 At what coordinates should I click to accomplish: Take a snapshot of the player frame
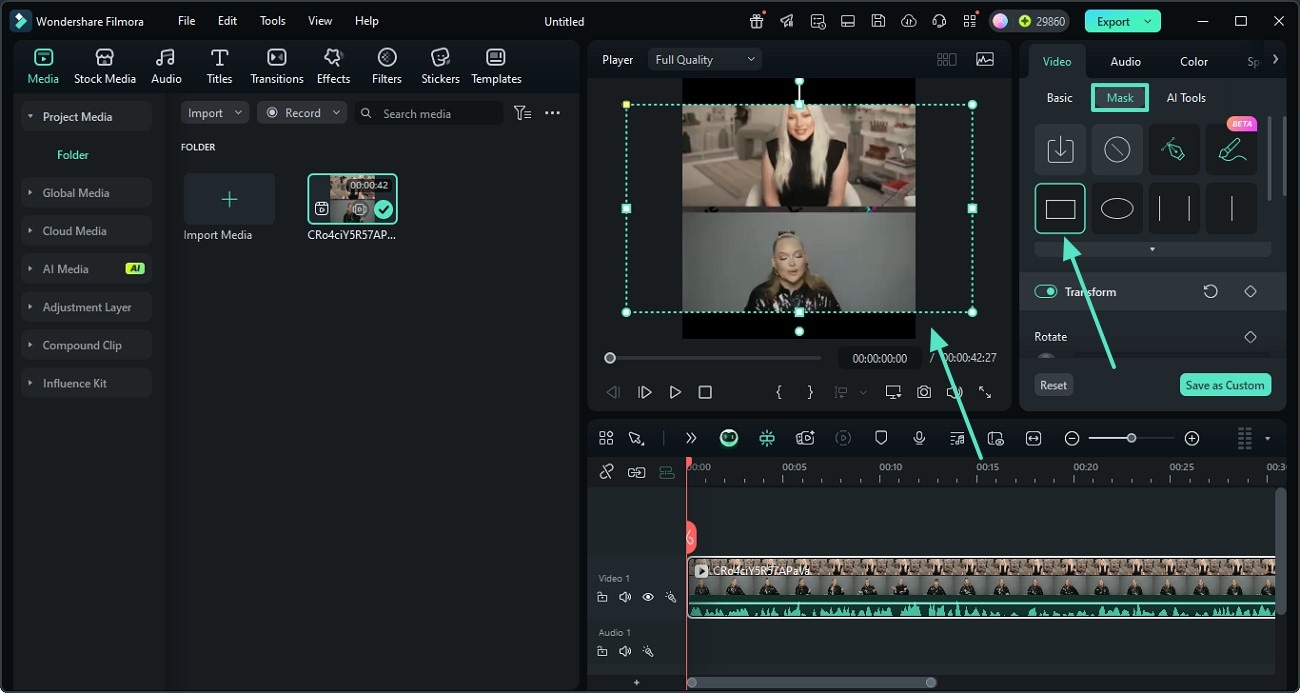click(x=924, y=392)
